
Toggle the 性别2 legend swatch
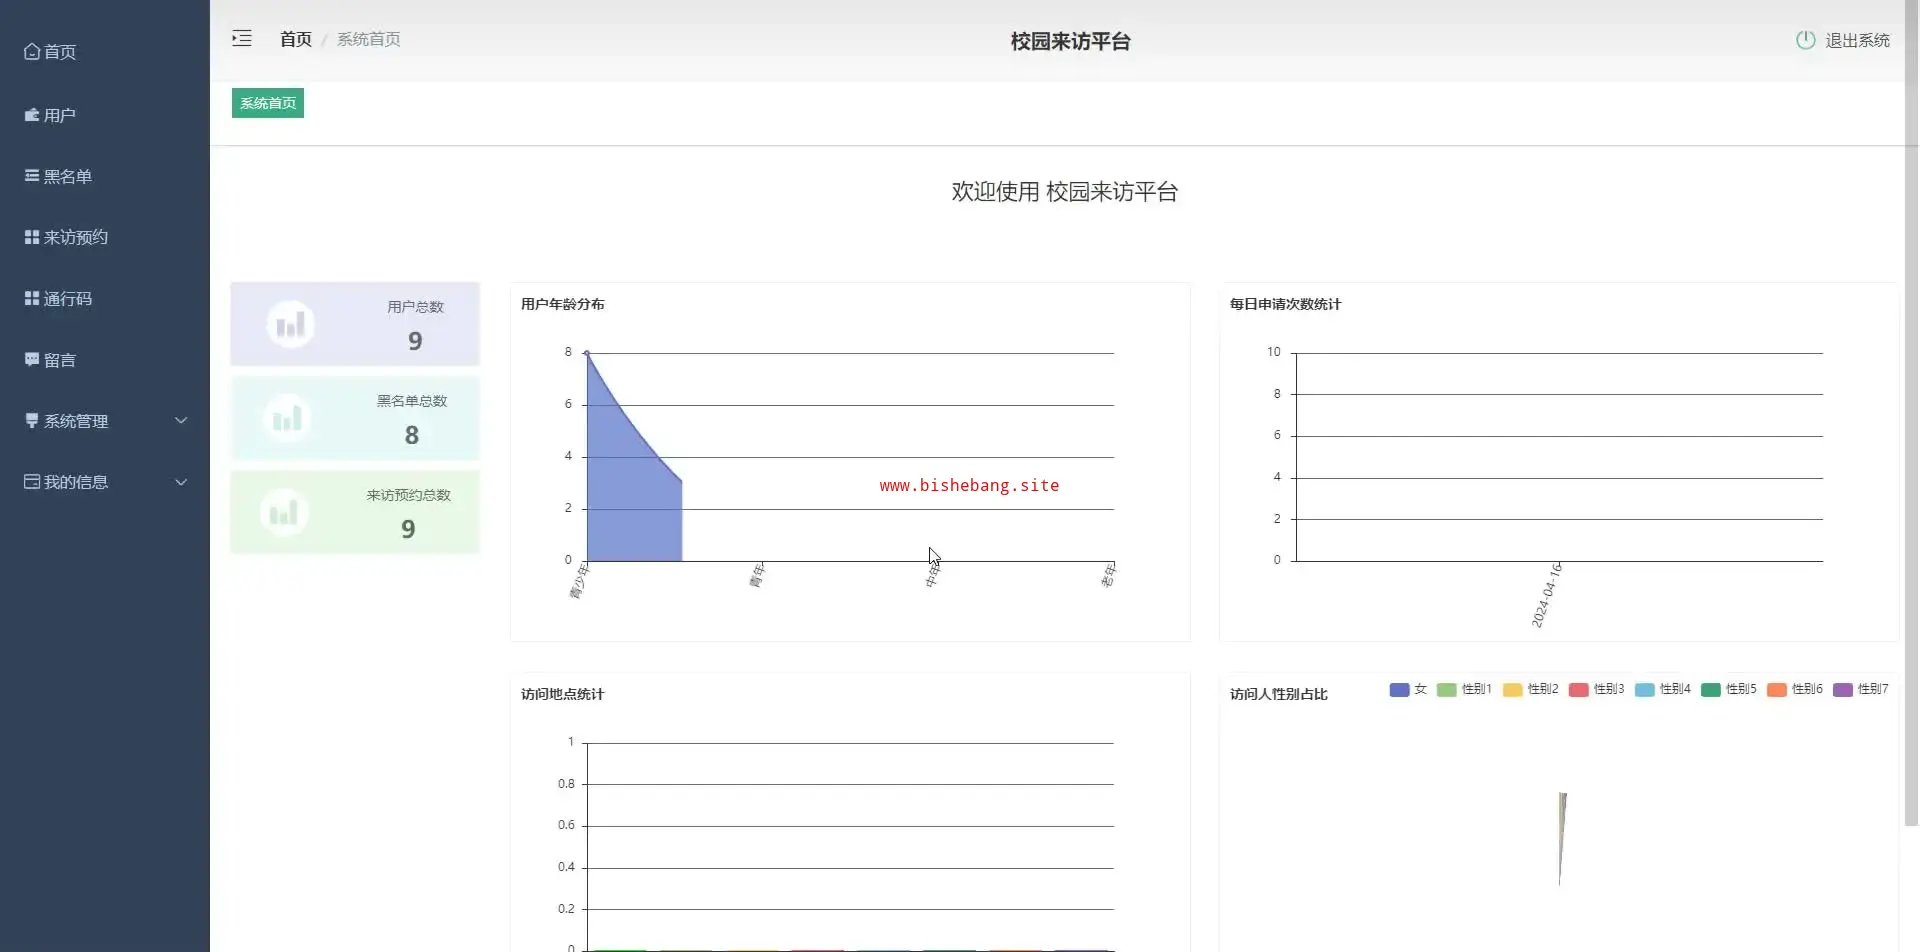(x=1512, y=689)
